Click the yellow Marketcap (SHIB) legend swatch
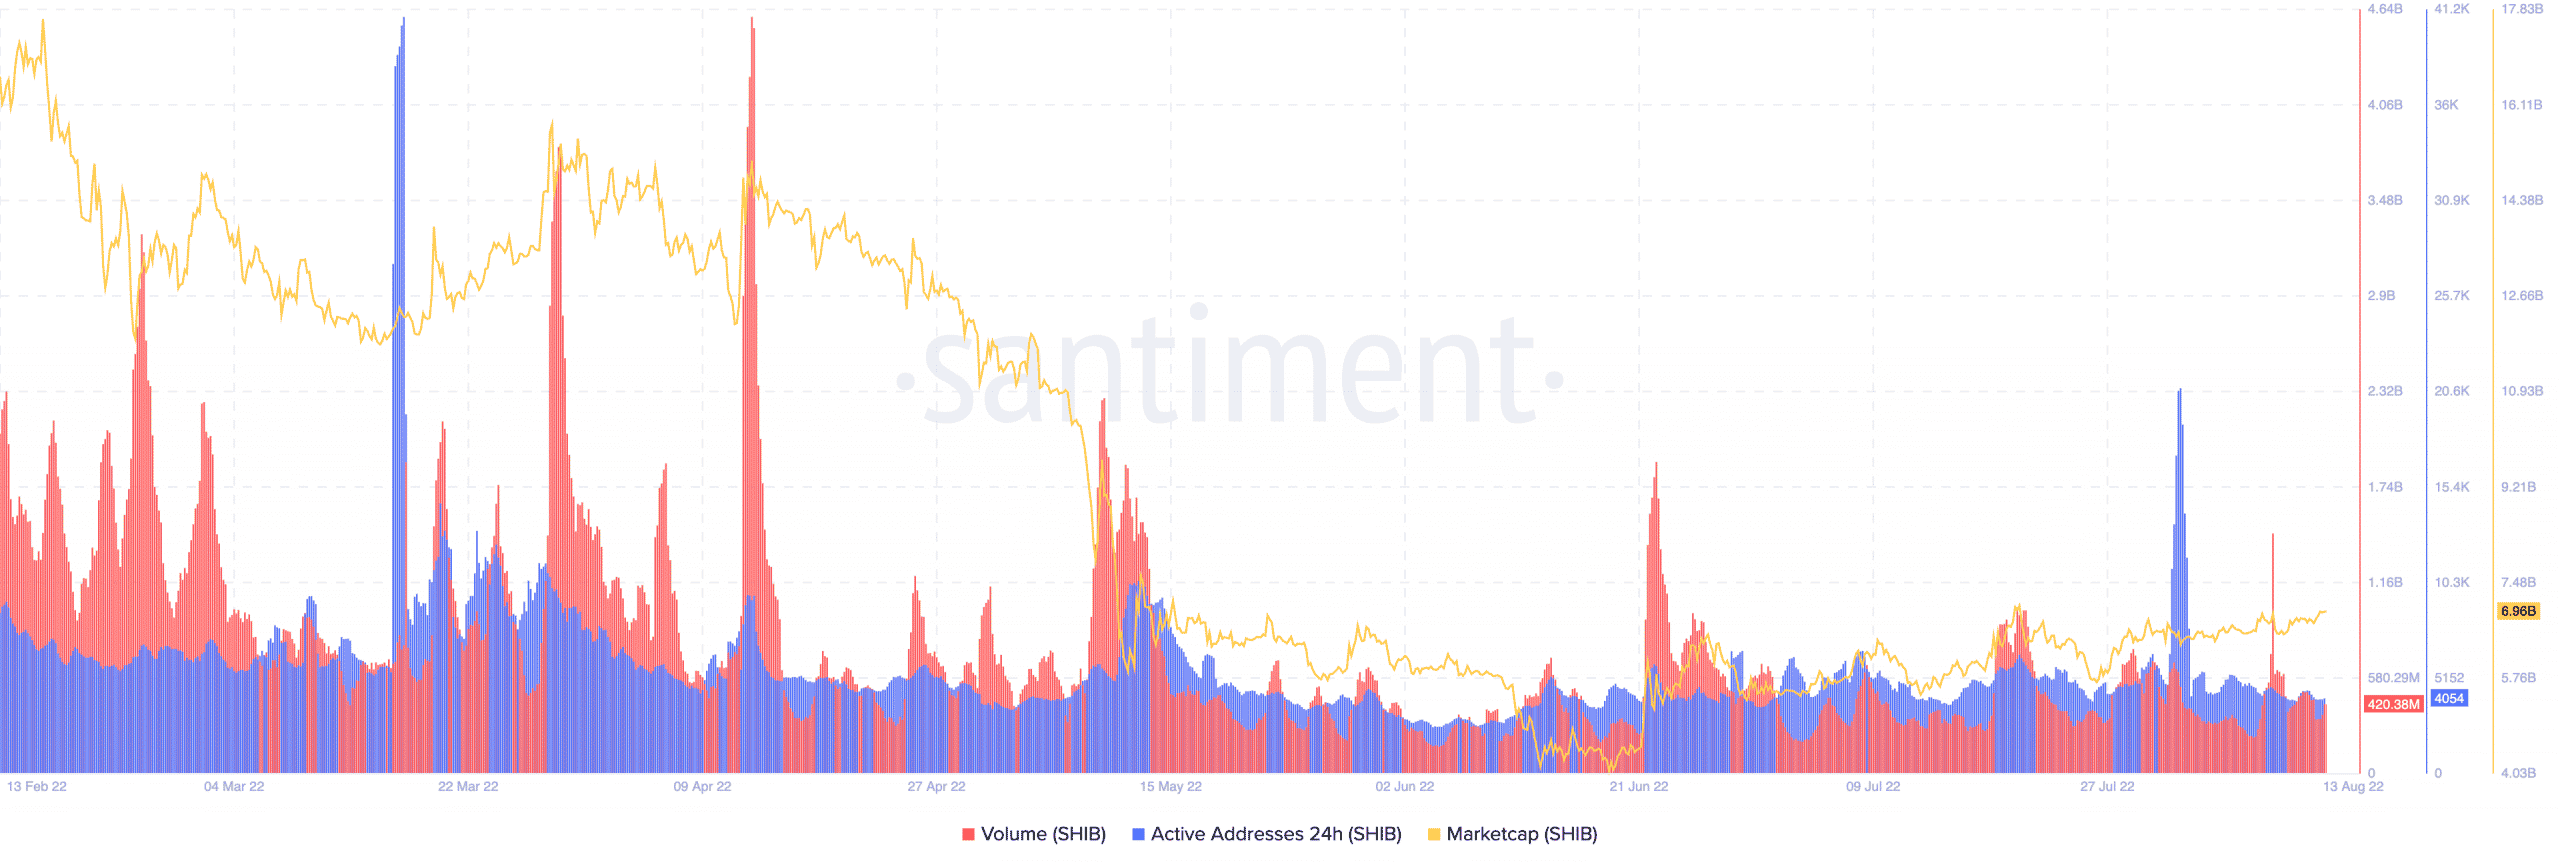Image resolution: width=2560 pixels, height=867 pixels. pyautogui.click(x=1434, y=834)
